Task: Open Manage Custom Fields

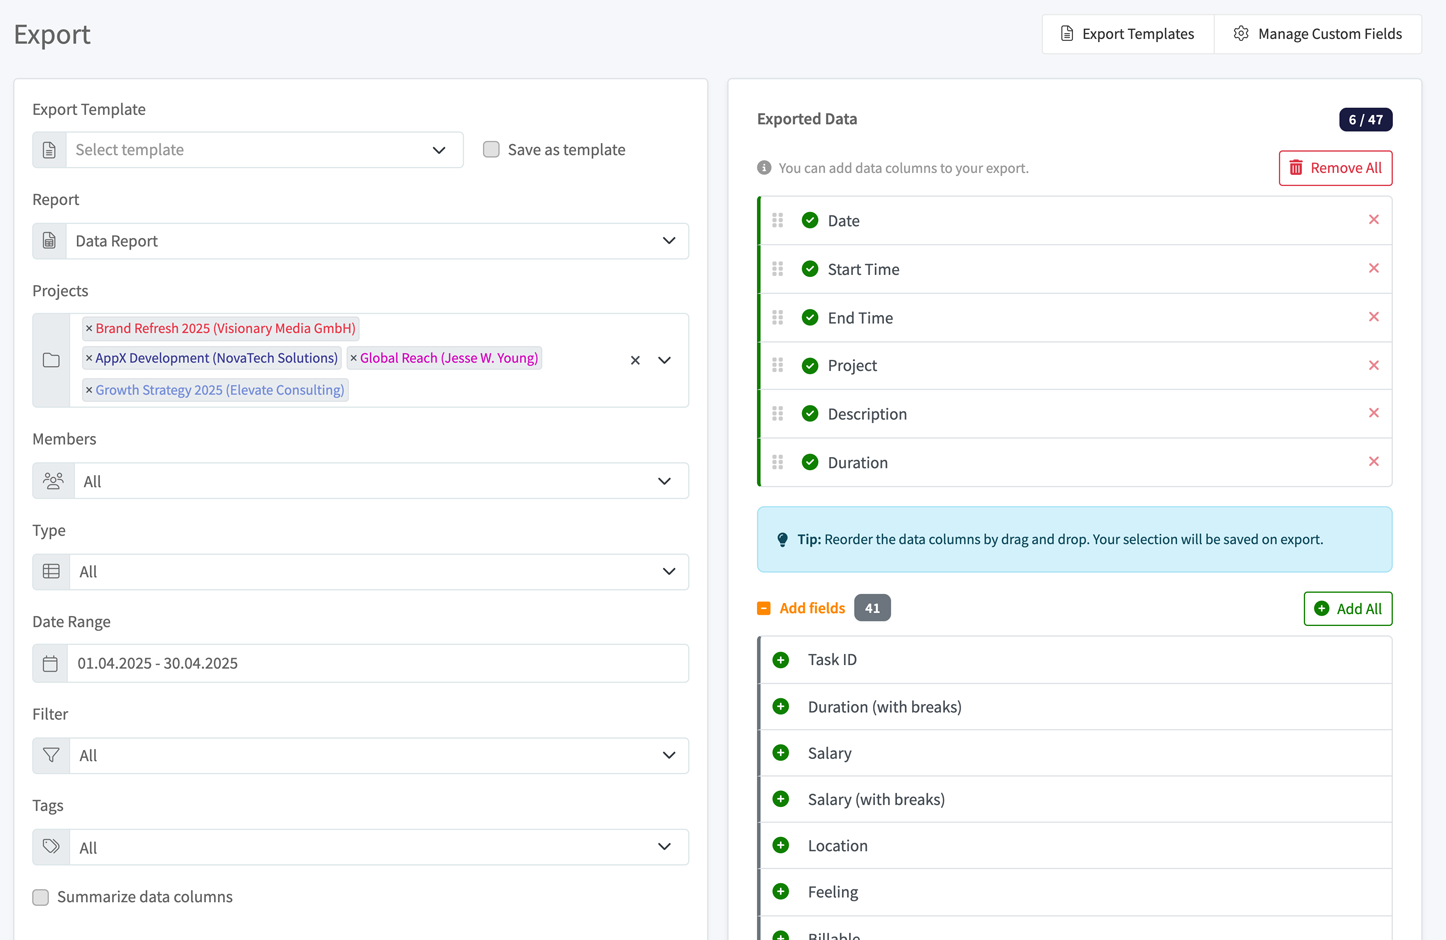Action: click(x=1318, y=33)
